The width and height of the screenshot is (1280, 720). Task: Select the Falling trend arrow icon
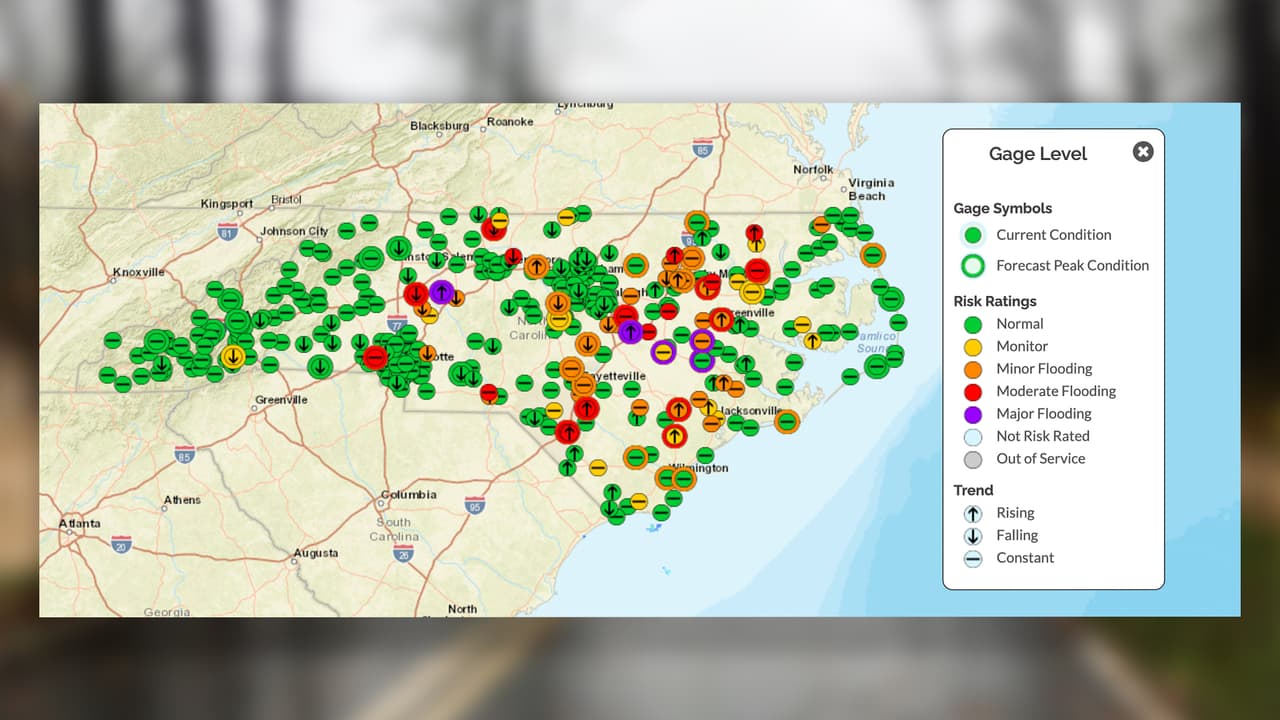click(973, 536)
